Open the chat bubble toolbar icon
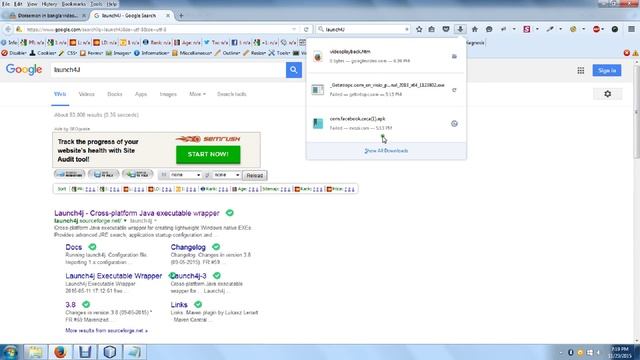 (489, 29)
